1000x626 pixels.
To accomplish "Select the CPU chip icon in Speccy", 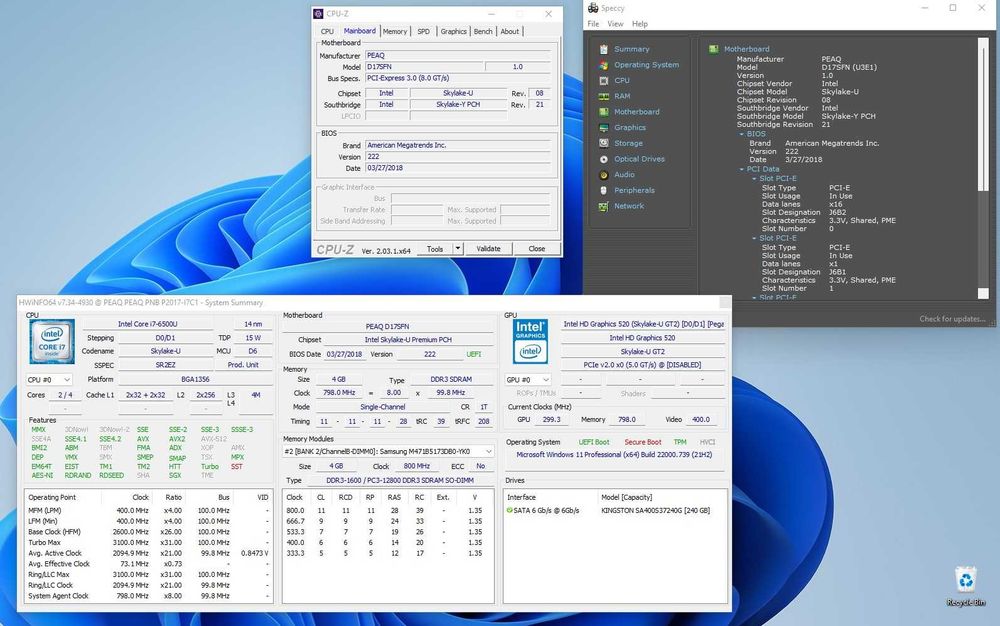I will [603, 80].
